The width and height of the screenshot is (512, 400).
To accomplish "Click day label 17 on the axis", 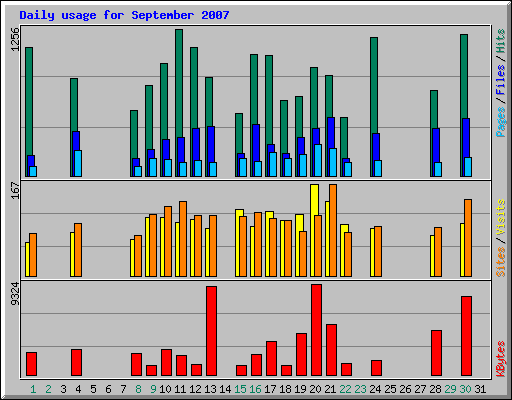I will [270, 389].
